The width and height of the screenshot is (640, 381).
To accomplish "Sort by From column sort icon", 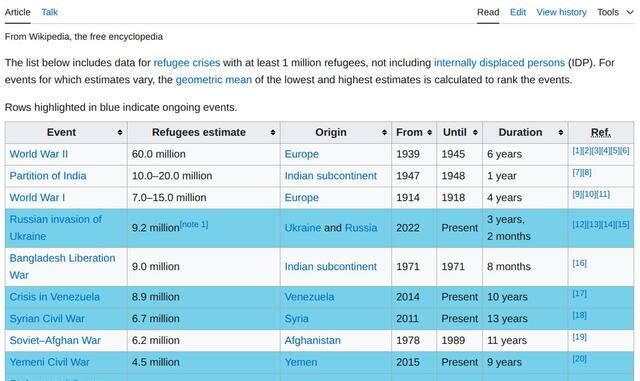I will pyautogui.click(x=429, y=132).
